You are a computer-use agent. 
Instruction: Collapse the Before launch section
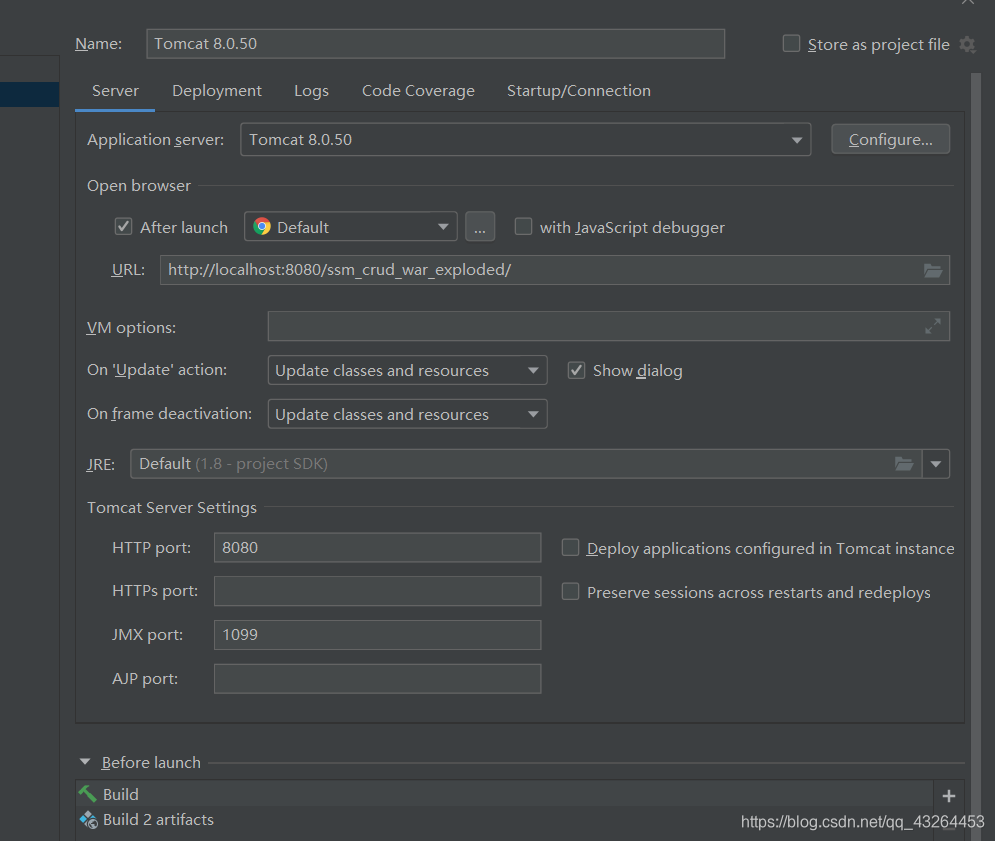[x=85, y=762]
